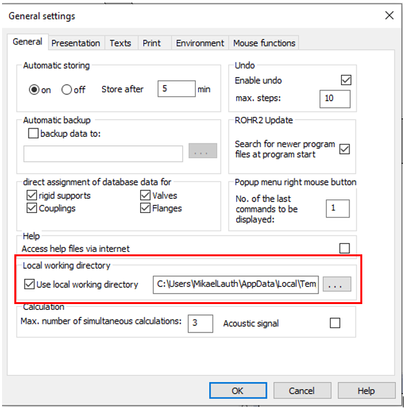Enable access help files via internet
This screenshot has height=408, width=405.
(344, 248)
